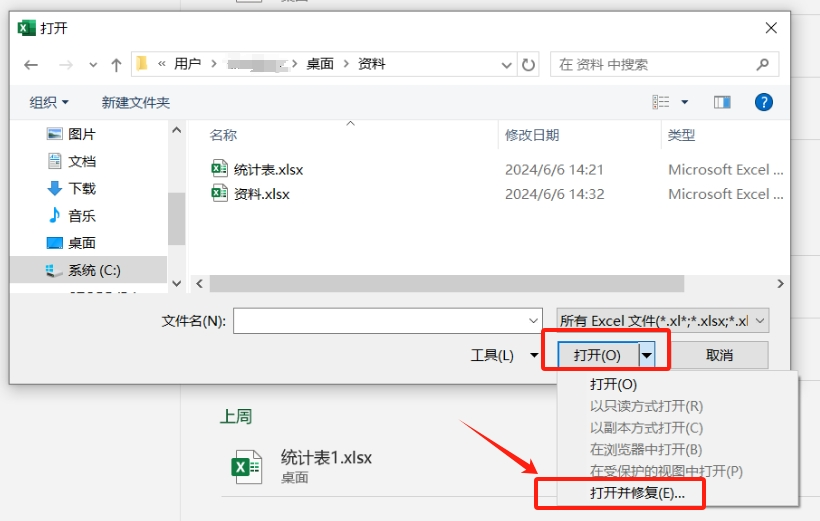This screenshot has width=820, height=521.
Task: Select the file 资料.xlsx
Action: 261,194
